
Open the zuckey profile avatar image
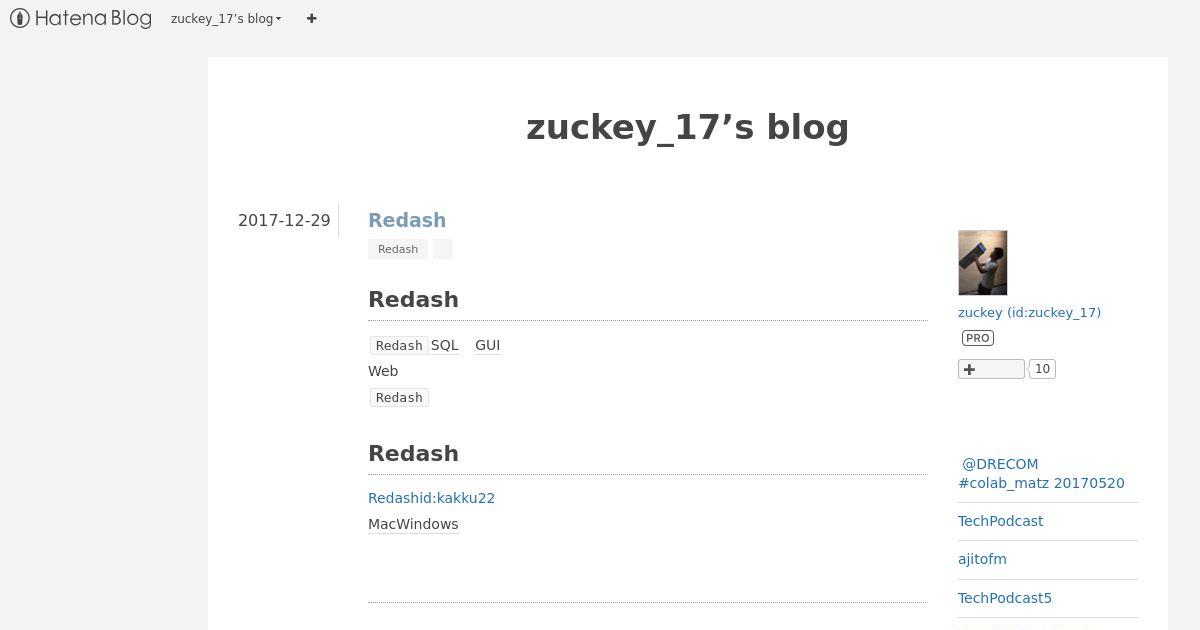(983, 263)
